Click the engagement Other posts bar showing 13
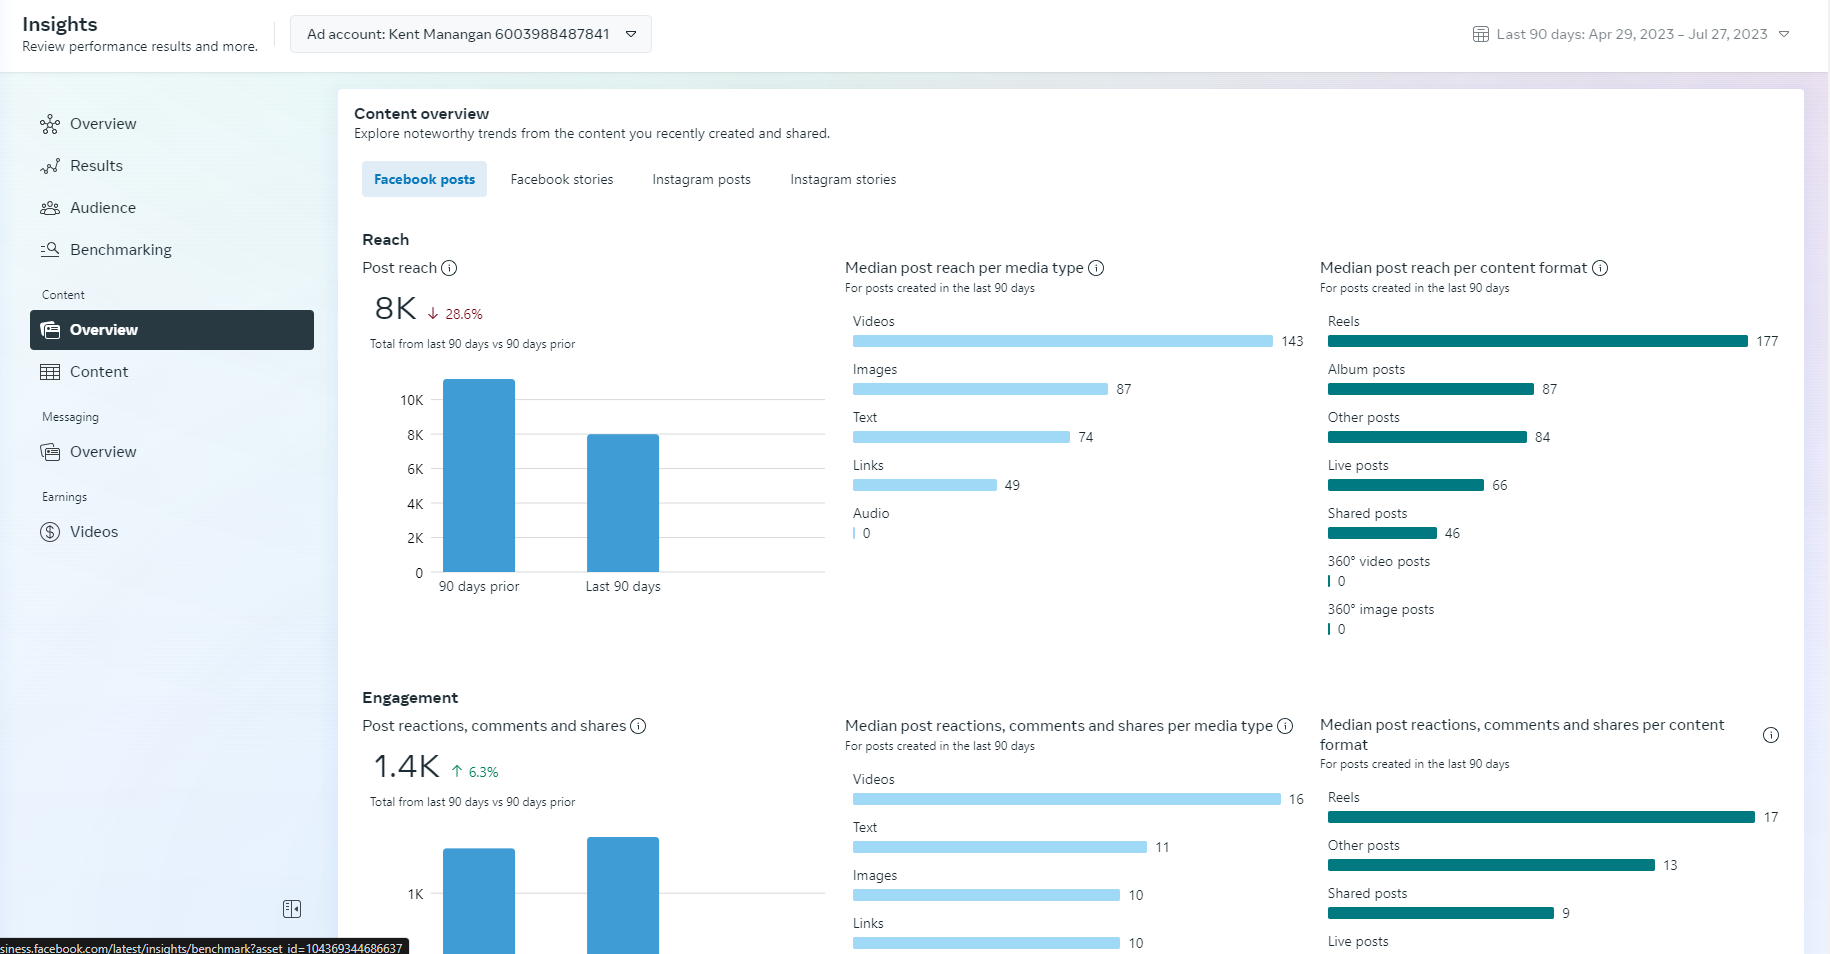 point(1491,865)
